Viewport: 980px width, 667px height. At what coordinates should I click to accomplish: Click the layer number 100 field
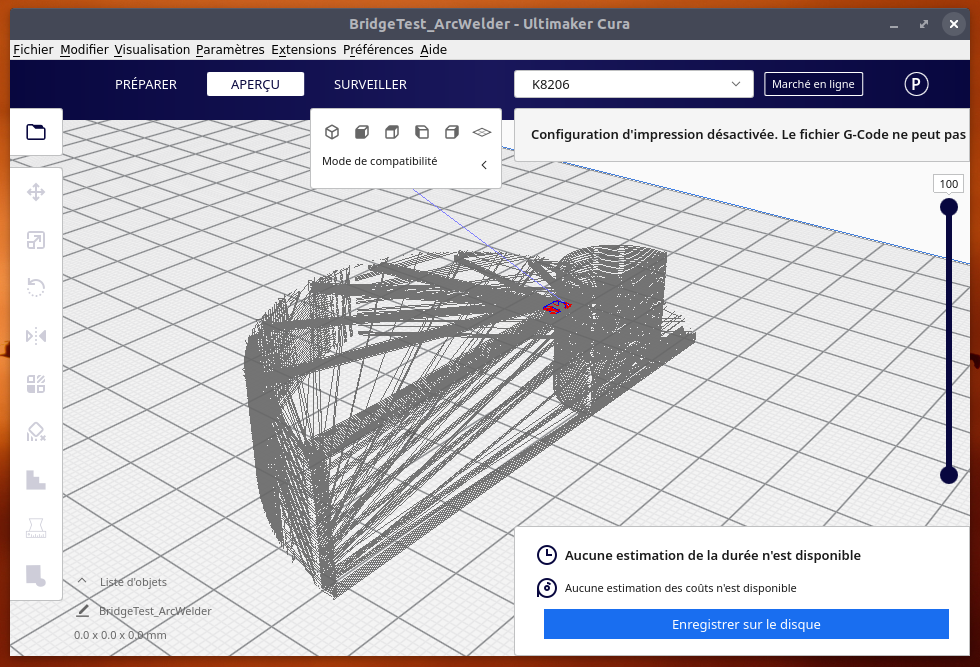point(949,184)
